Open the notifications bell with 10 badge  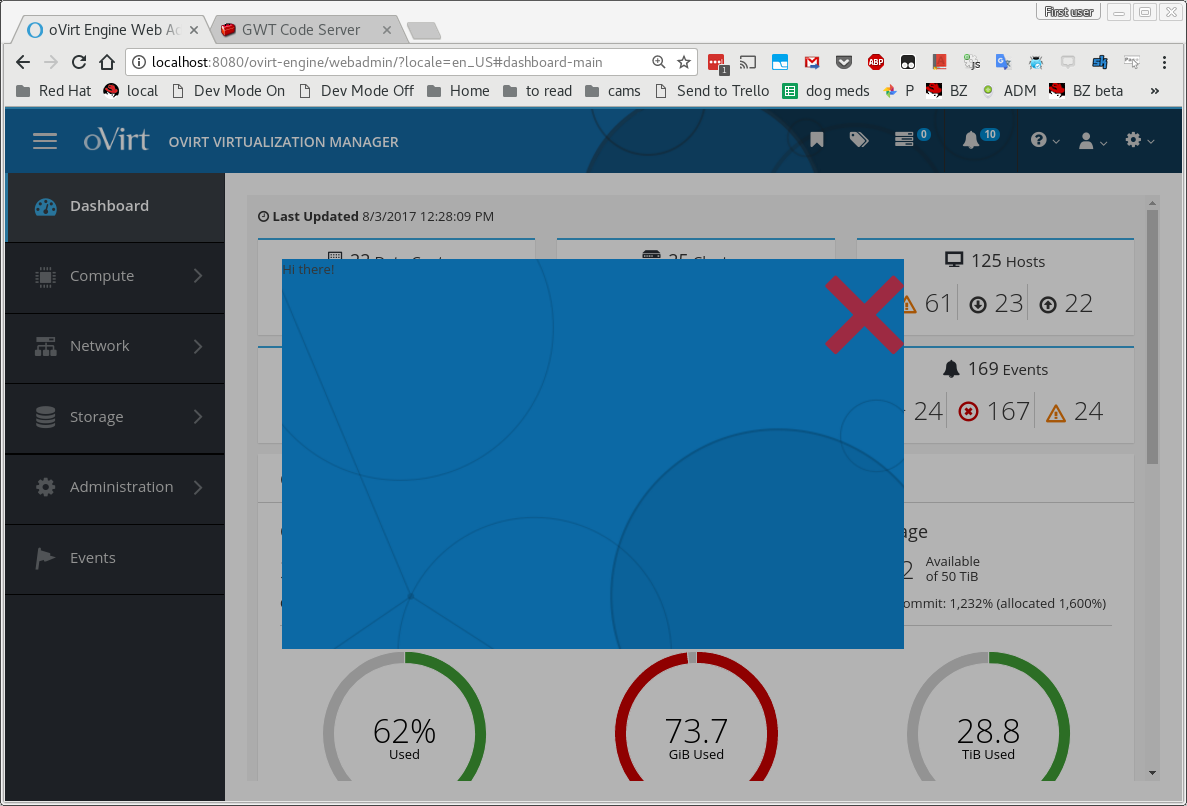(x=971, y=141)
